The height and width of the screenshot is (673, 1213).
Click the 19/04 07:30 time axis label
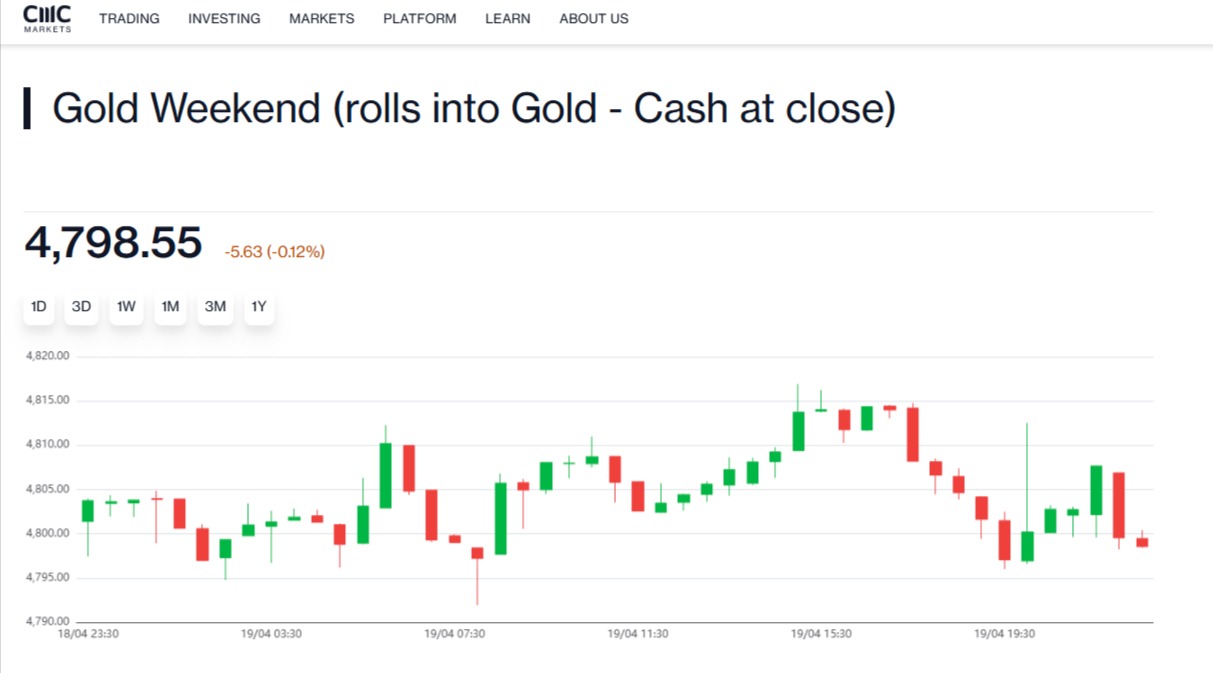coord(455,633)
